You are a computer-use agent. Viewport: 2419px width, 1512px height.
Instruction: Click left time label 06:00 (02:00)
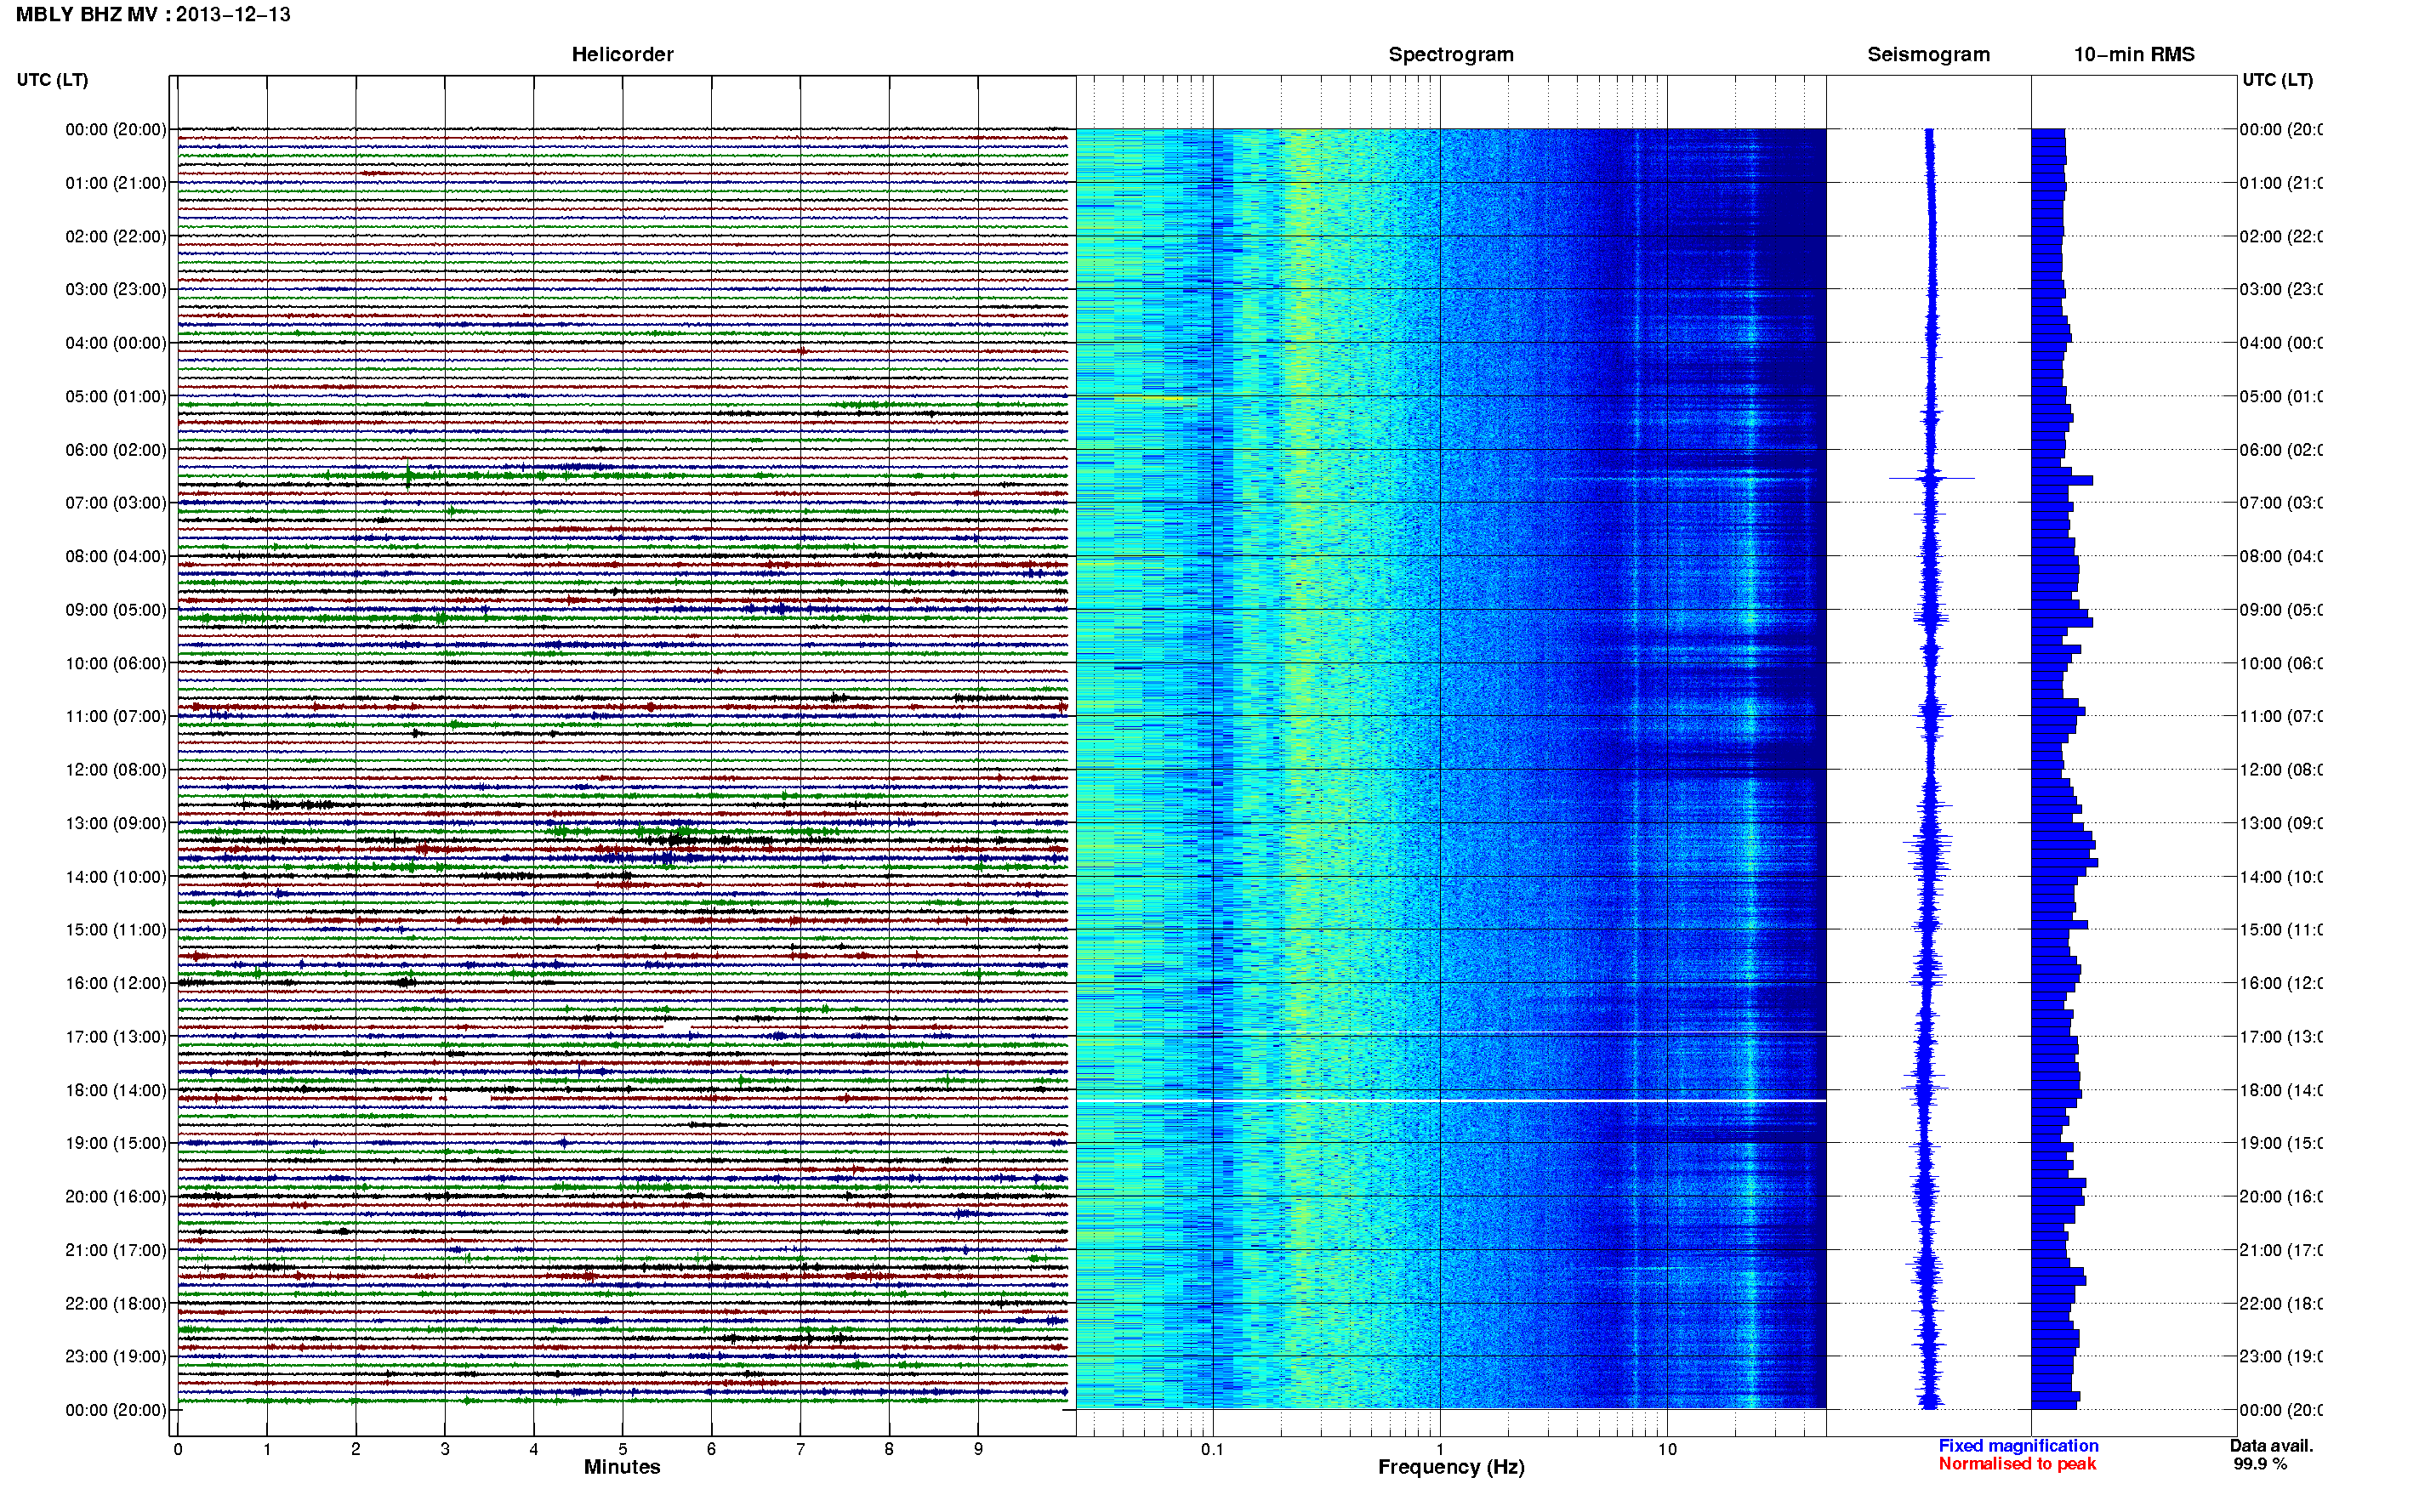coord(116,450)
